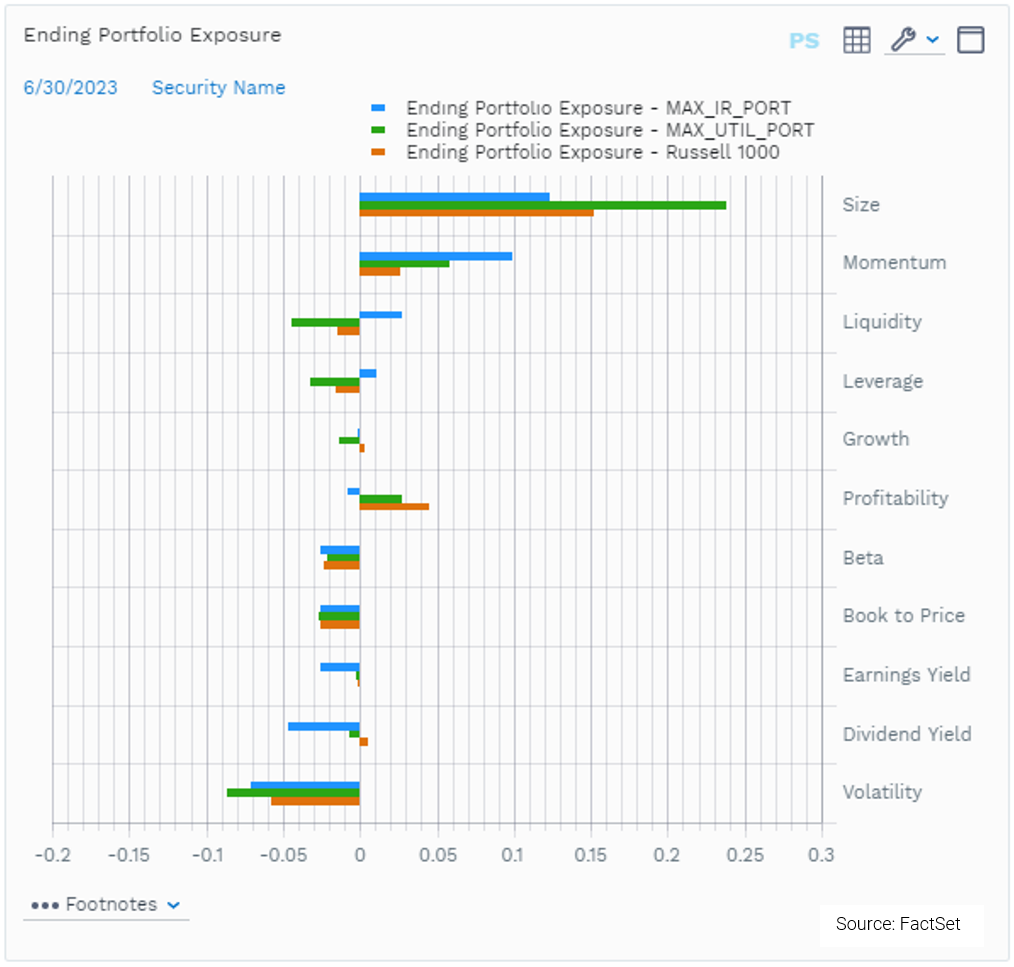
Task: Click the PS icon in the header
Action: [x=804, y=40]
